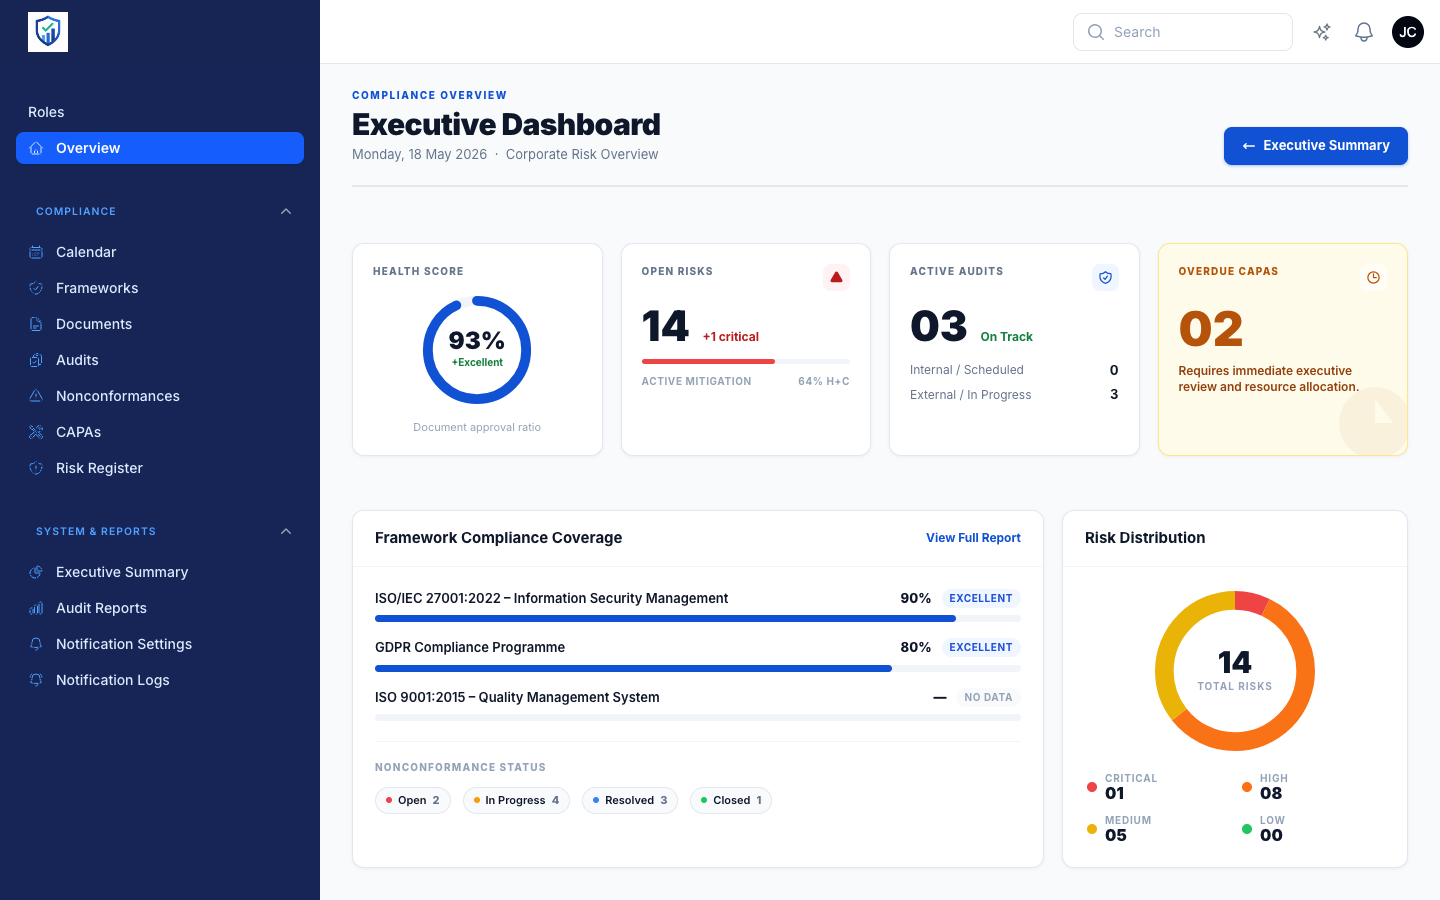Click the High 08 legend entry
This screenshot has width=1440, height=900.
(1265, 786)
